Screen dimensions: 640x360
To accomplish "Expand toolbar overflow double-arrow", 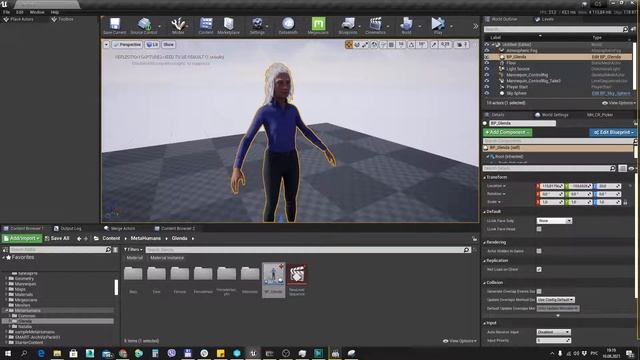I will [476, 26].
